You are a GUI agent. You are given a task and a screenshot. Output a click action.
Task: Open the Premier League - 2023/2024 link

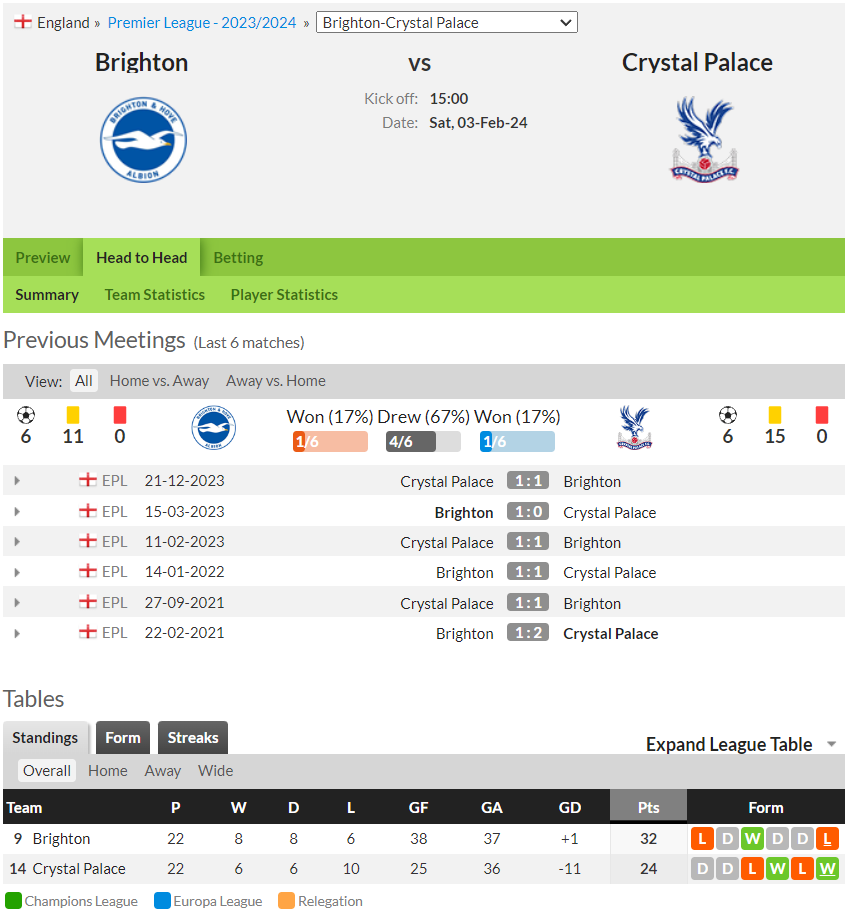point(202,22)
